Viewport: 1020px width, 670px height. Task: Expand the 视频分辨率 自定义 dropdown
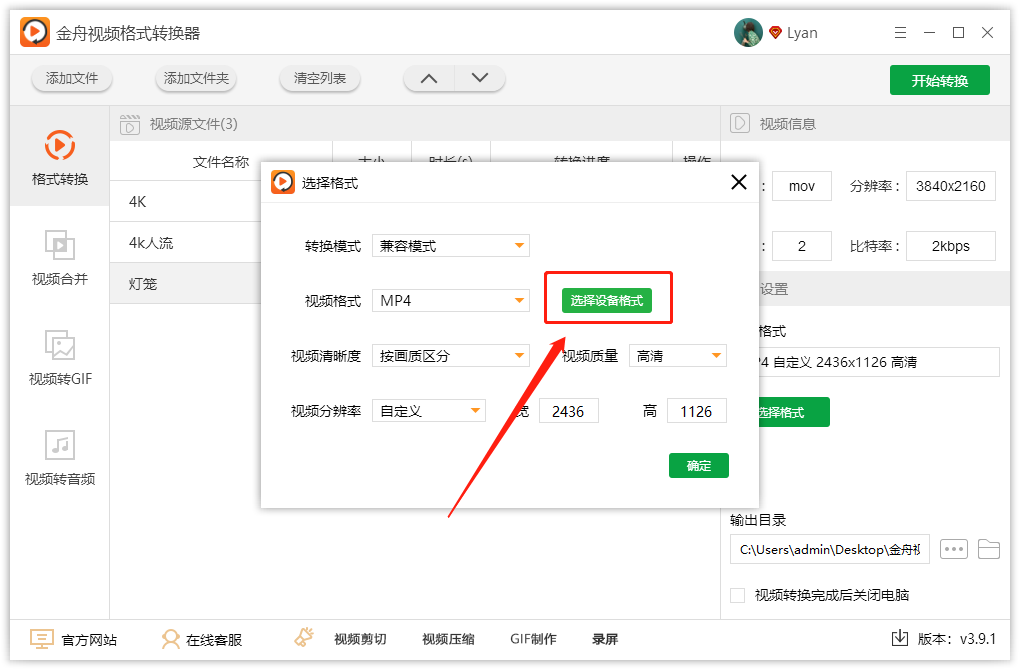(428, 410)
